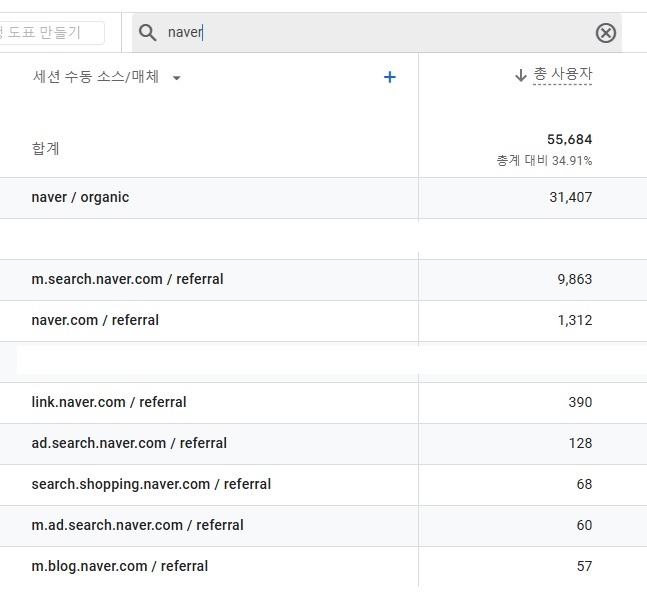Image resolution: width=647 pixels, height=611 pixels.
Task: Click the 60 users value
Action: coord(584,525)
